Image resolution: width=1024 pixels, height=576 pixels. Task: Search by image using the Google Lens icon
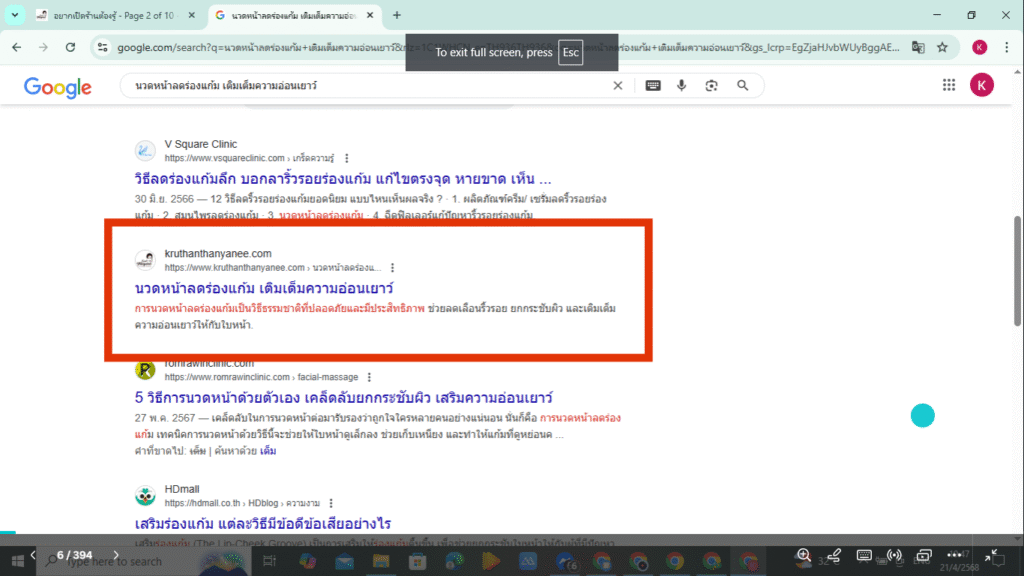point(710,85)
